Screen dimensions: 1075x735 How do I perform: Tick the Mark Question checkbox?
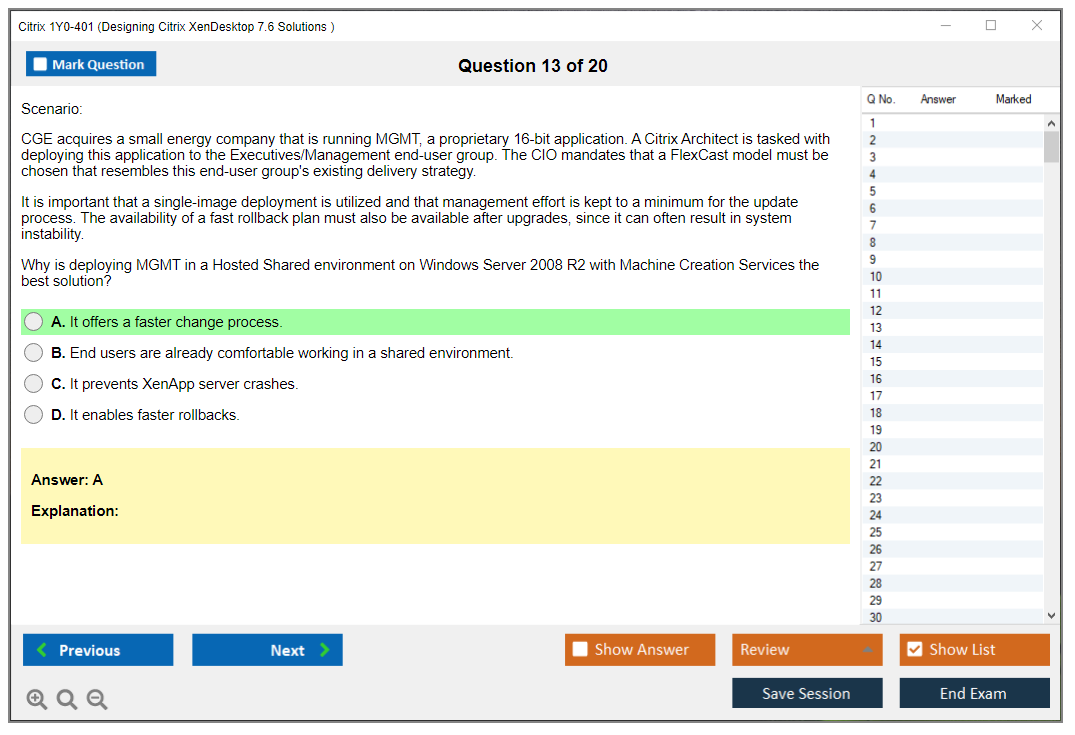click(x=40, y=64)
